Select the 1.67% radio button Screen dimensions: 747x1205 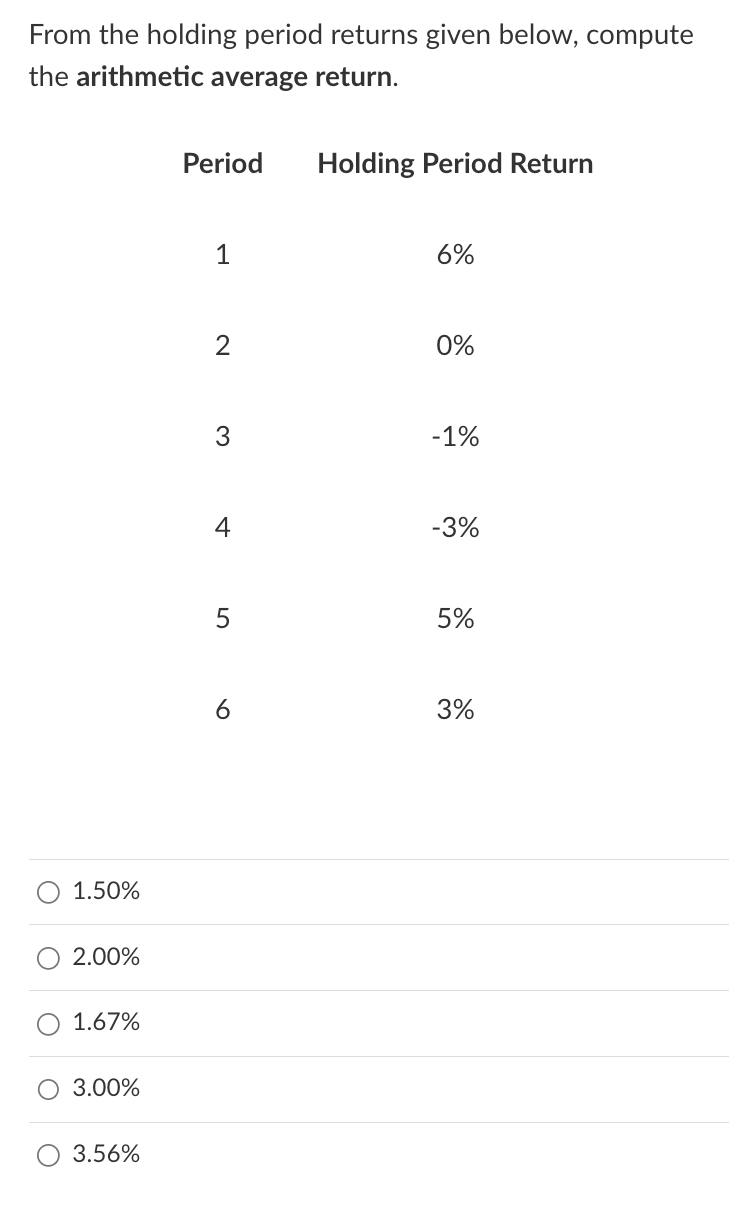(48, 1023)
